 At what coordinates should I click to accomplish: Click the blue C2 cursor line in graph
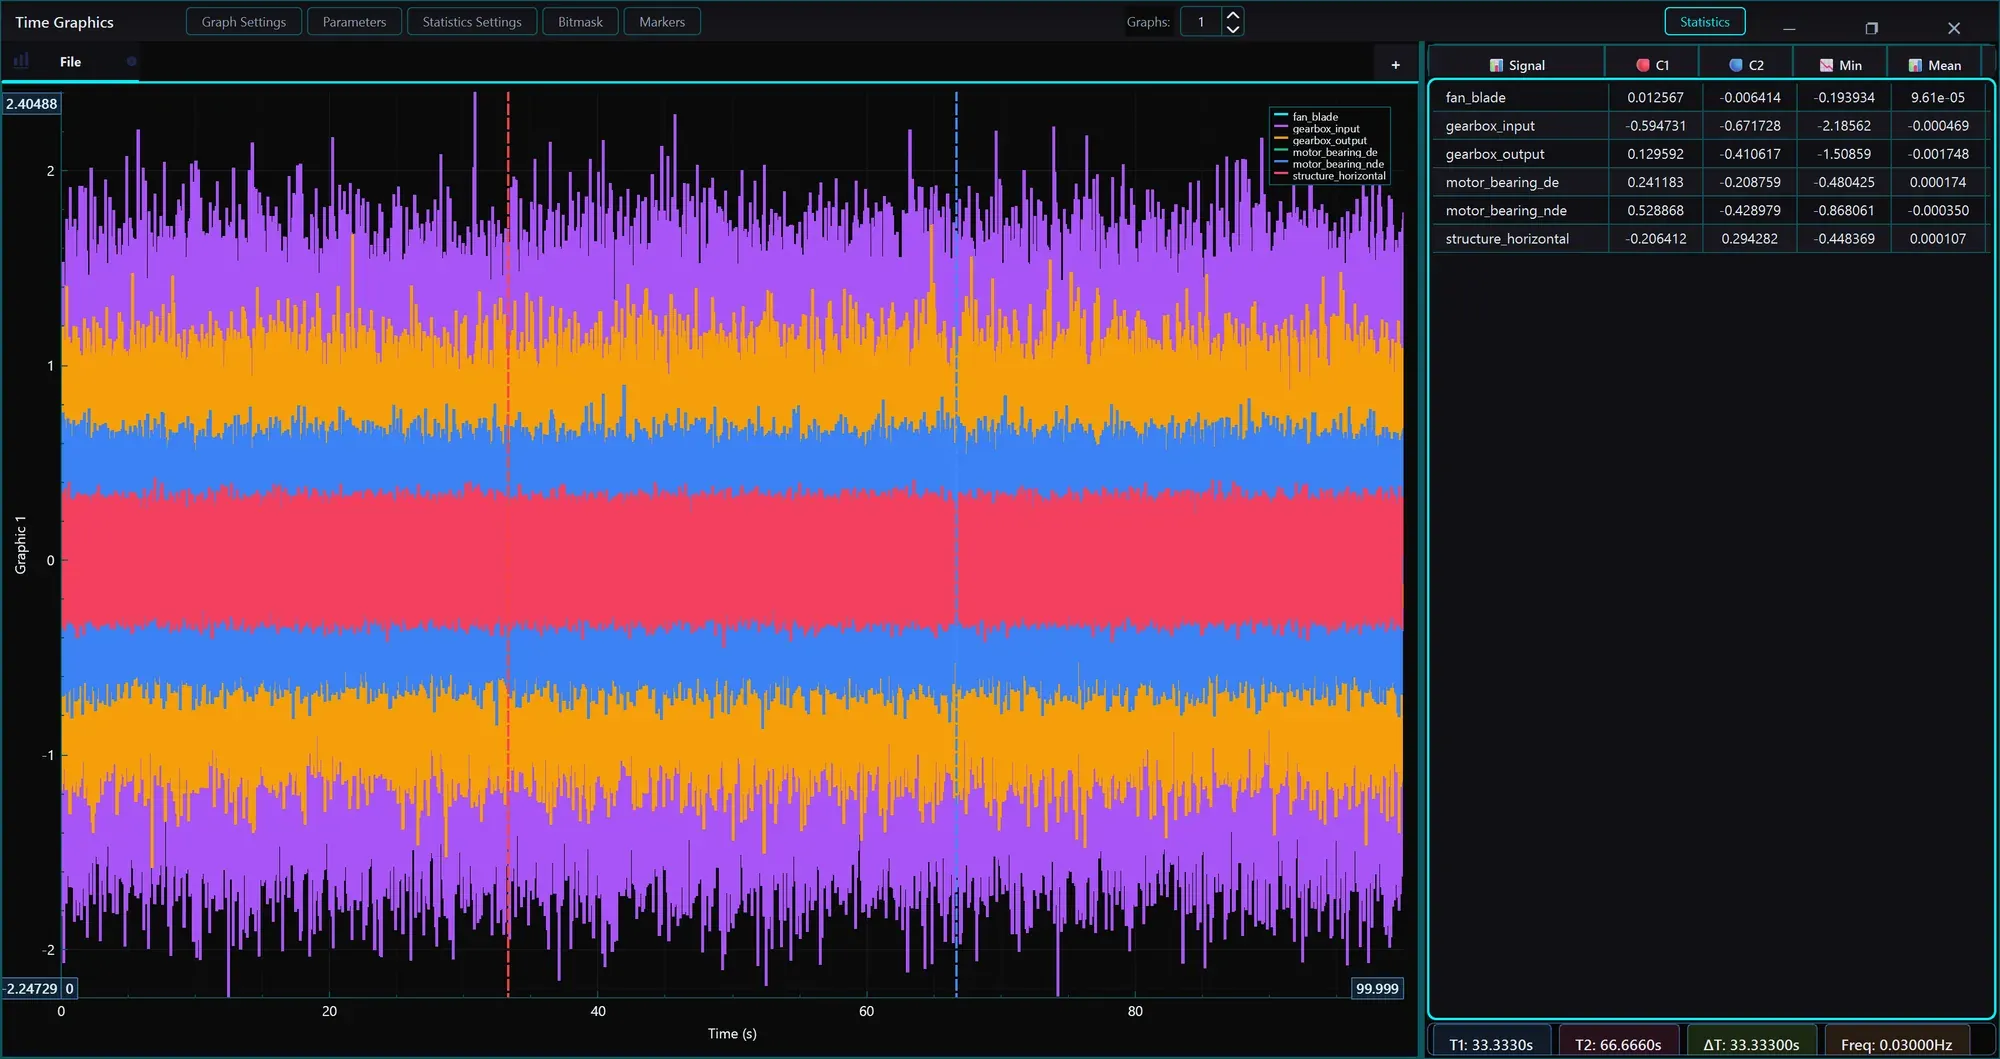pyautogui.click(x=956, y=545)
